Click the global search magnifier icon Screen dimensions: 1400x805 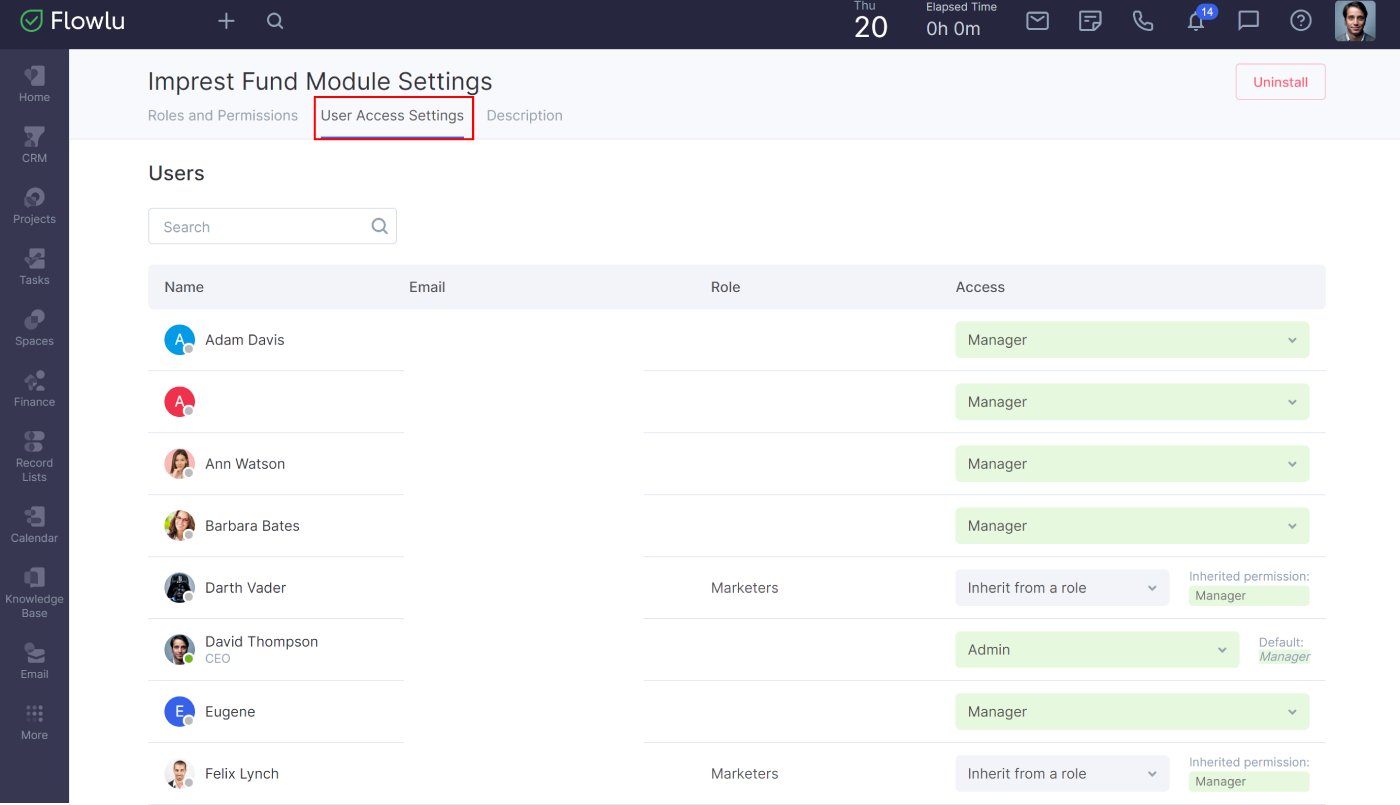point(275,21)
